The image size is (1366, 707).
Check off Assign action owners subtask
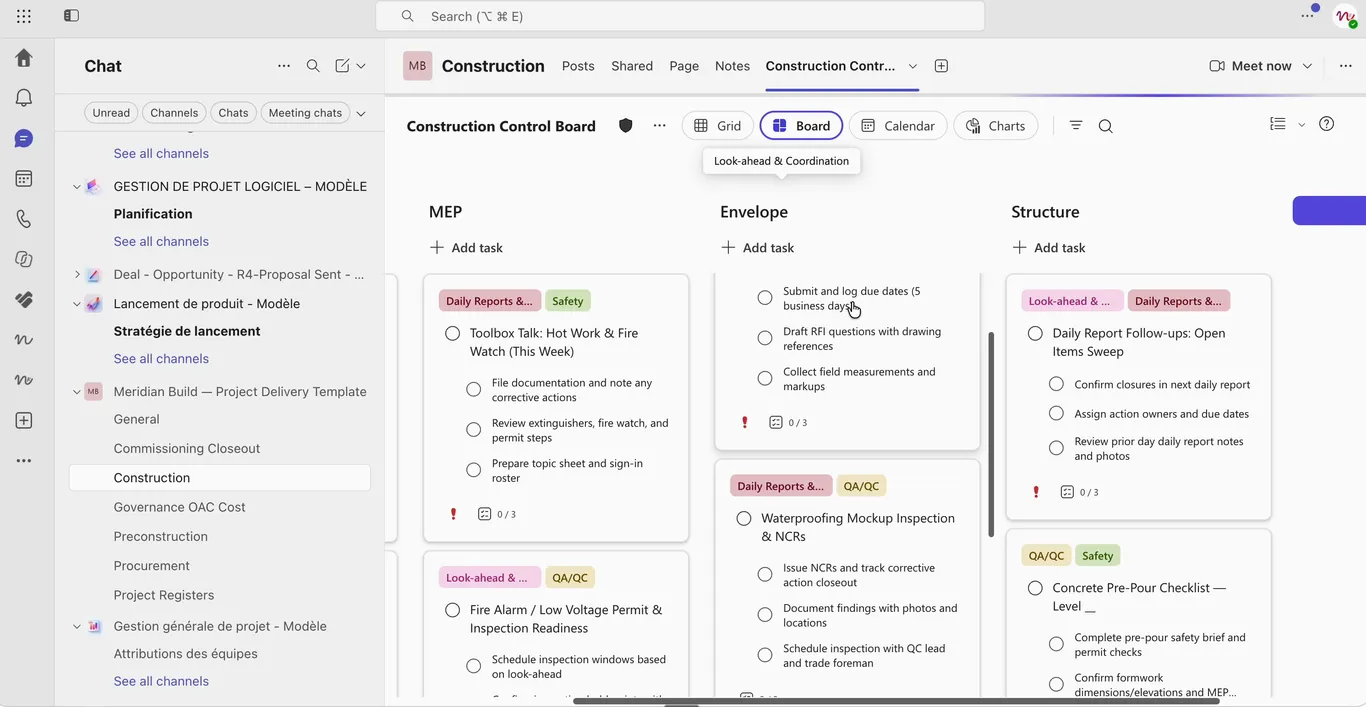pyautogui.click(x=1056, y=413)
